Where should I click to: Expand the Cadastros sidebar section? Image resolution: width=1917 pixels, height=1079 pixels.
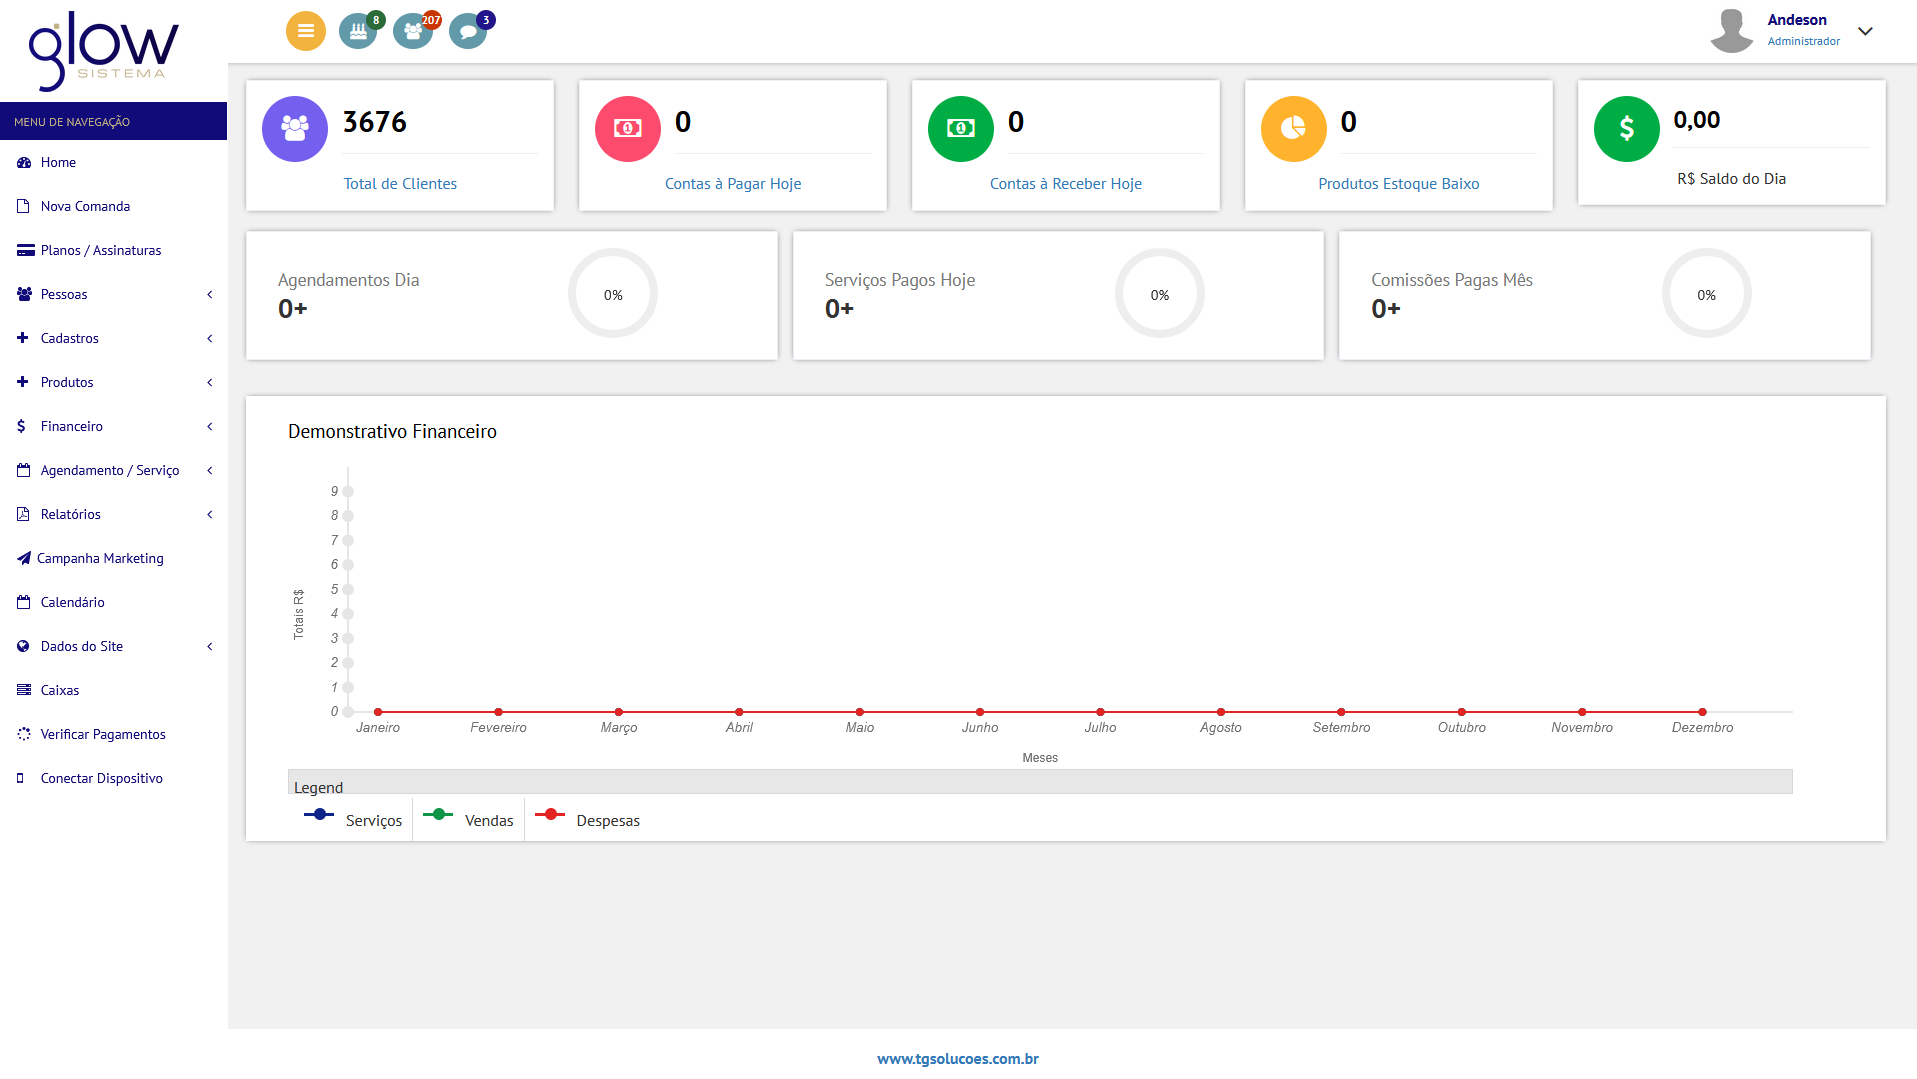click(x=70, y=338)
